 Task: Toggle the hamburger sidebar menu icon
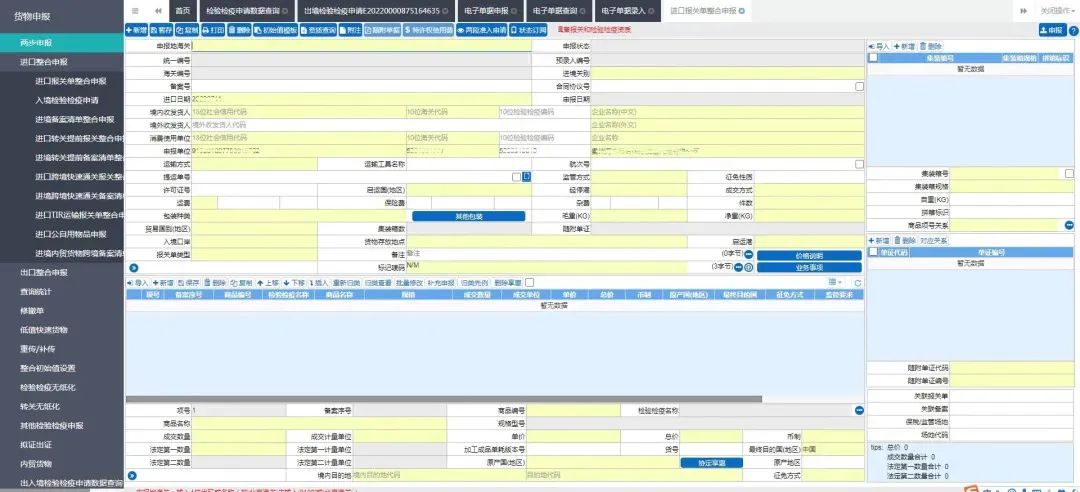[x=135, y=11]
